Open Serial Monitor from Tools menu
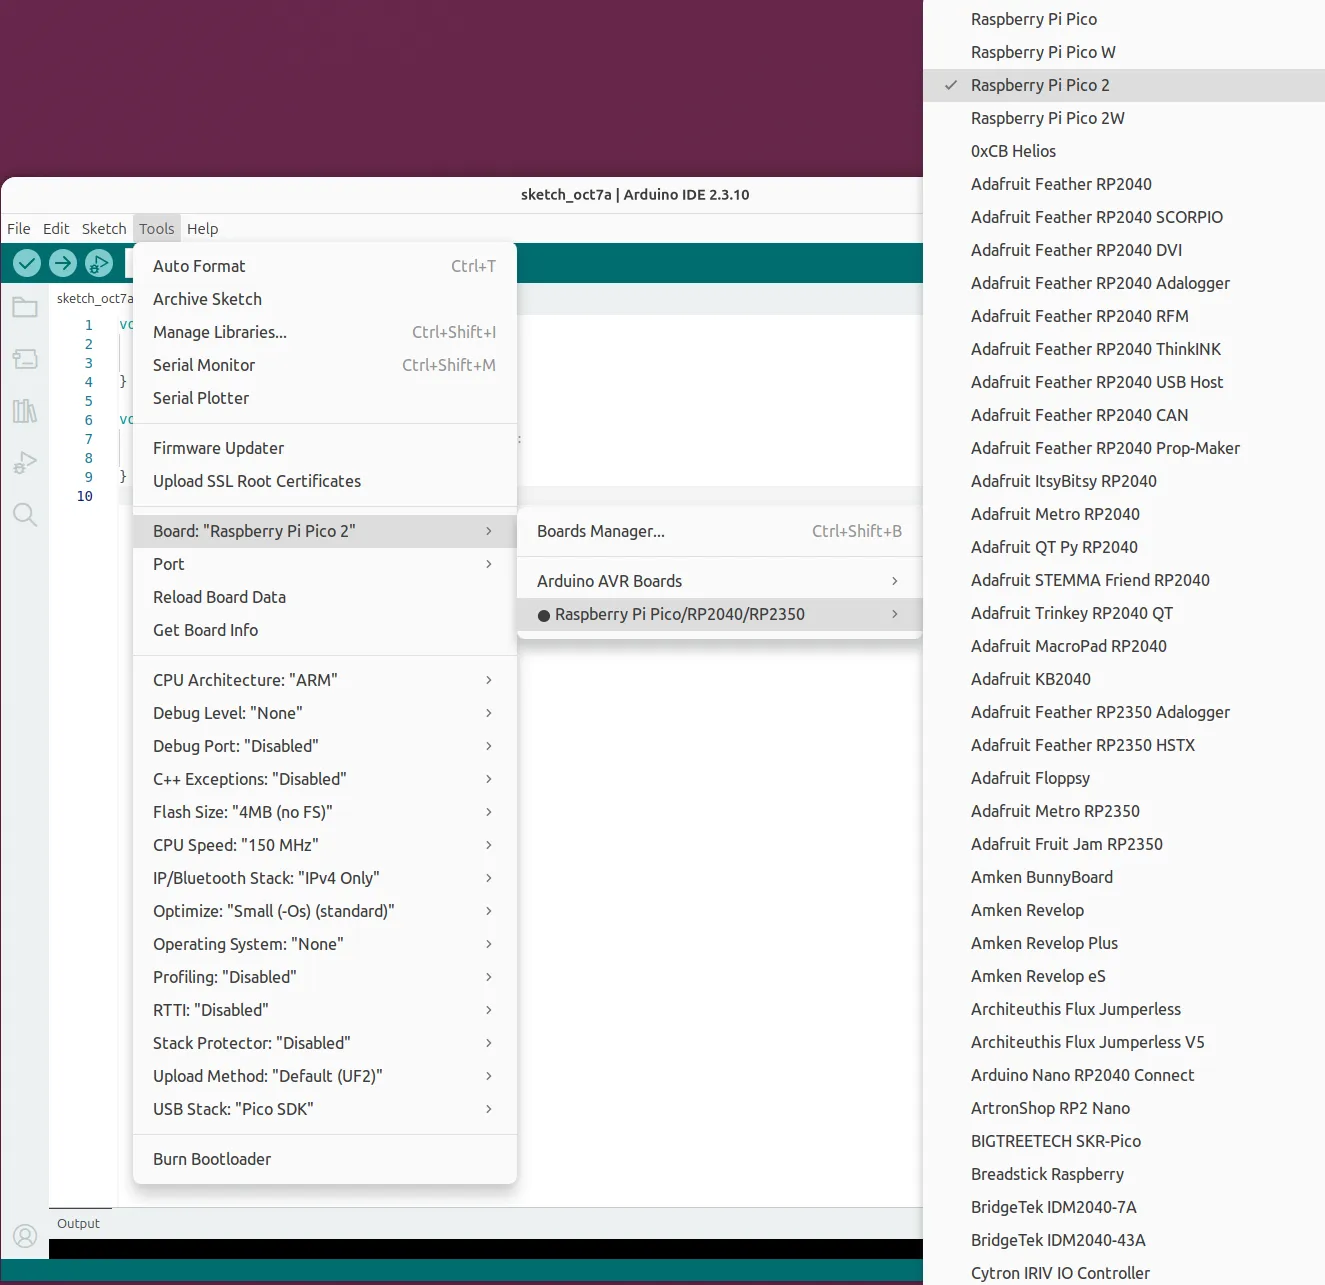The image size is (1325, 1285). coord(325,365)
